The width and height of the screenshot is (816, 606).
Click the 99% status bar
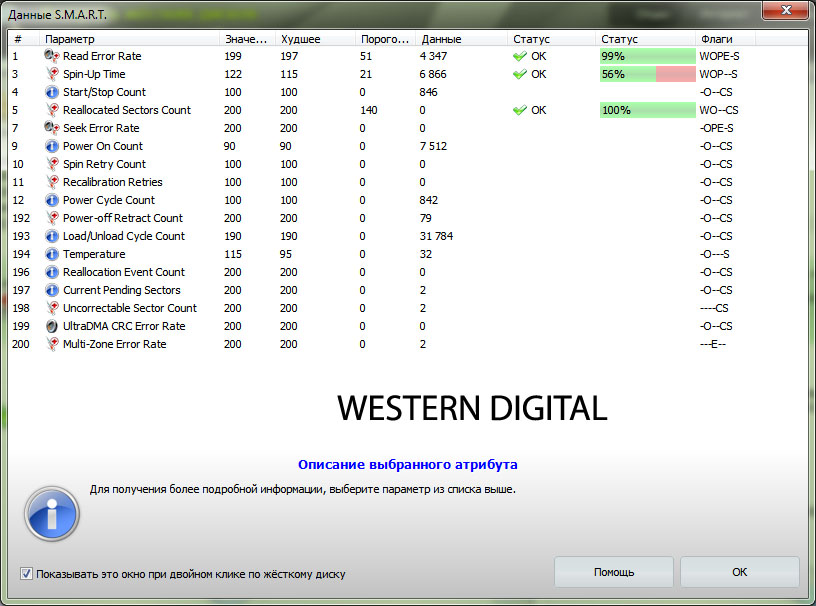tap(647, 56)
